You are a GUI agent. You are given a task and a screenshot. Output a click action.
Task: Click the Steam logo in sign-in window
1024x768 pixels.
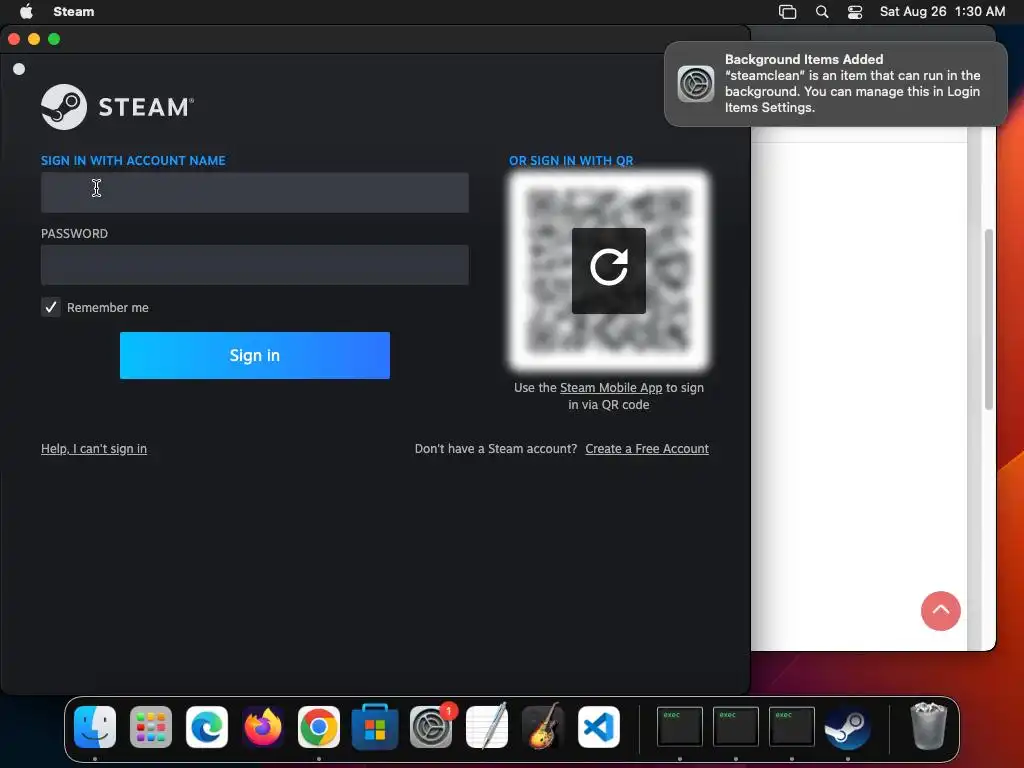(x=118, y=106)
